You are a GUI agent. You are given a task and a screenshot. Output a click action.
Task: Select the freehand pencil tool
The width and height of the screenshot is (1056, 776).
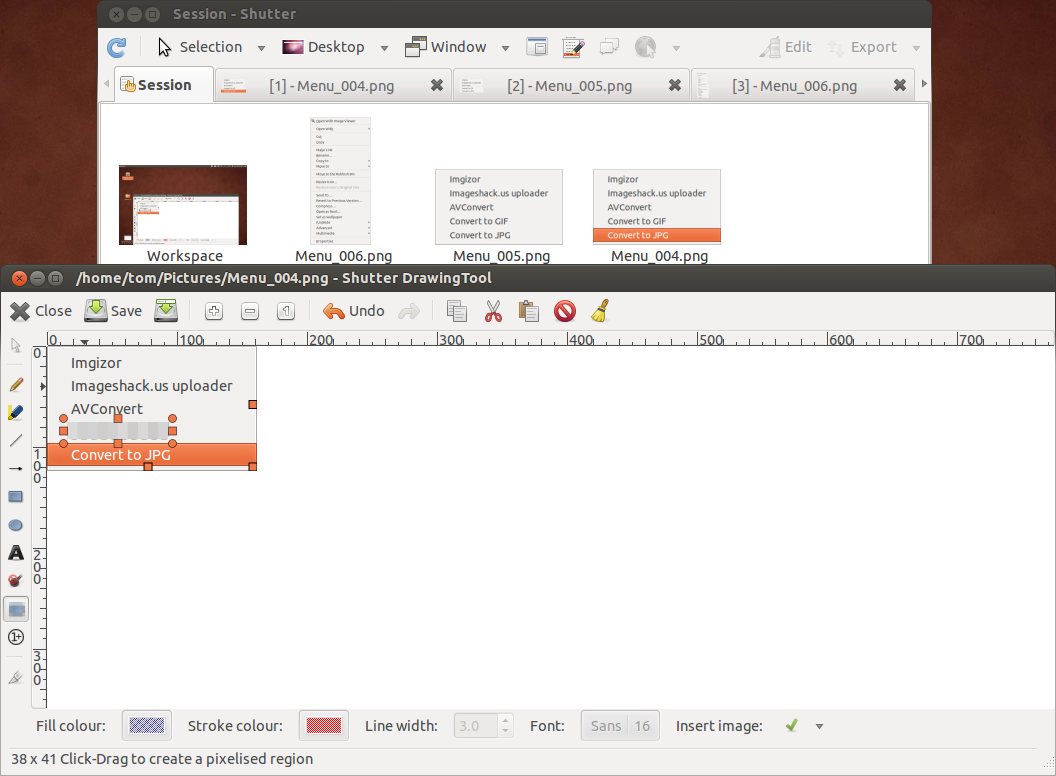coord(16,385)
